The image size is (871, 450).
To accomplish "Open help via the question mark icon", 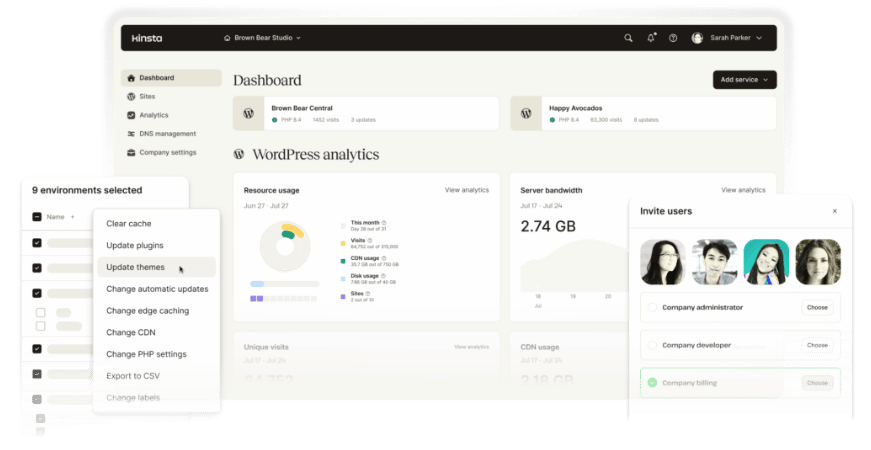I will [x=673, y=38].
